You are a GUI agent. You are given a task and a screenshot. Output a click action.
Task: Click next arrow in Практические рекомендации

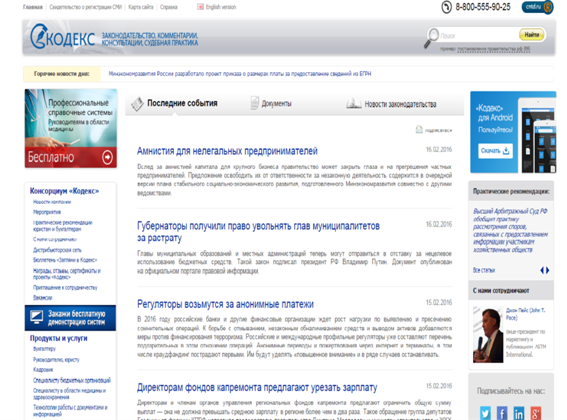point(547,270)
